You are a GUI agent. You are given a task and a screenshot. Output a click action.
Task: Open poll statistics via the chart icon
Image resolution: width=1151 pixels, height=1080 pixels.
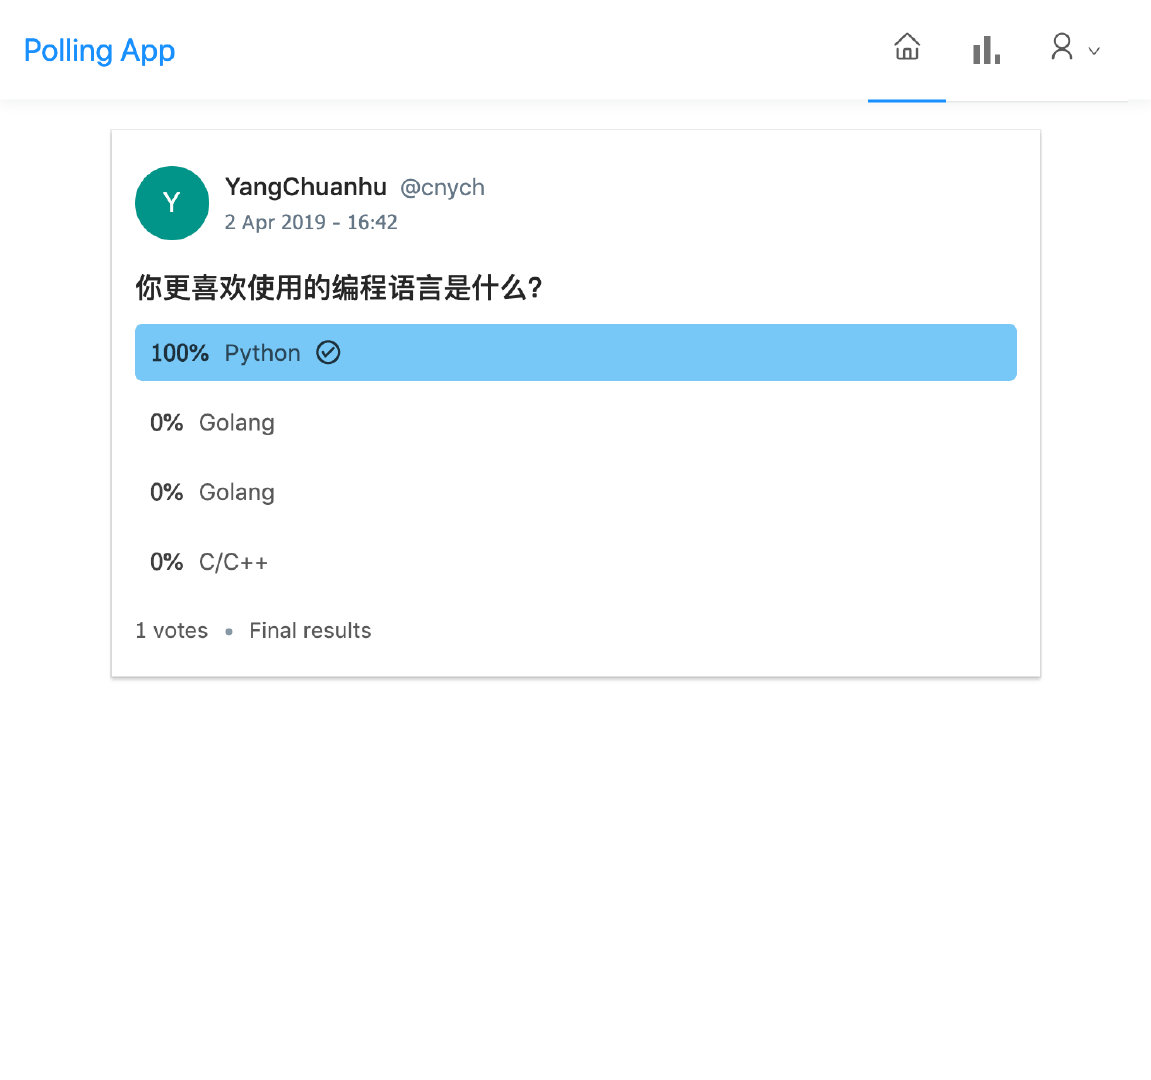986,48
